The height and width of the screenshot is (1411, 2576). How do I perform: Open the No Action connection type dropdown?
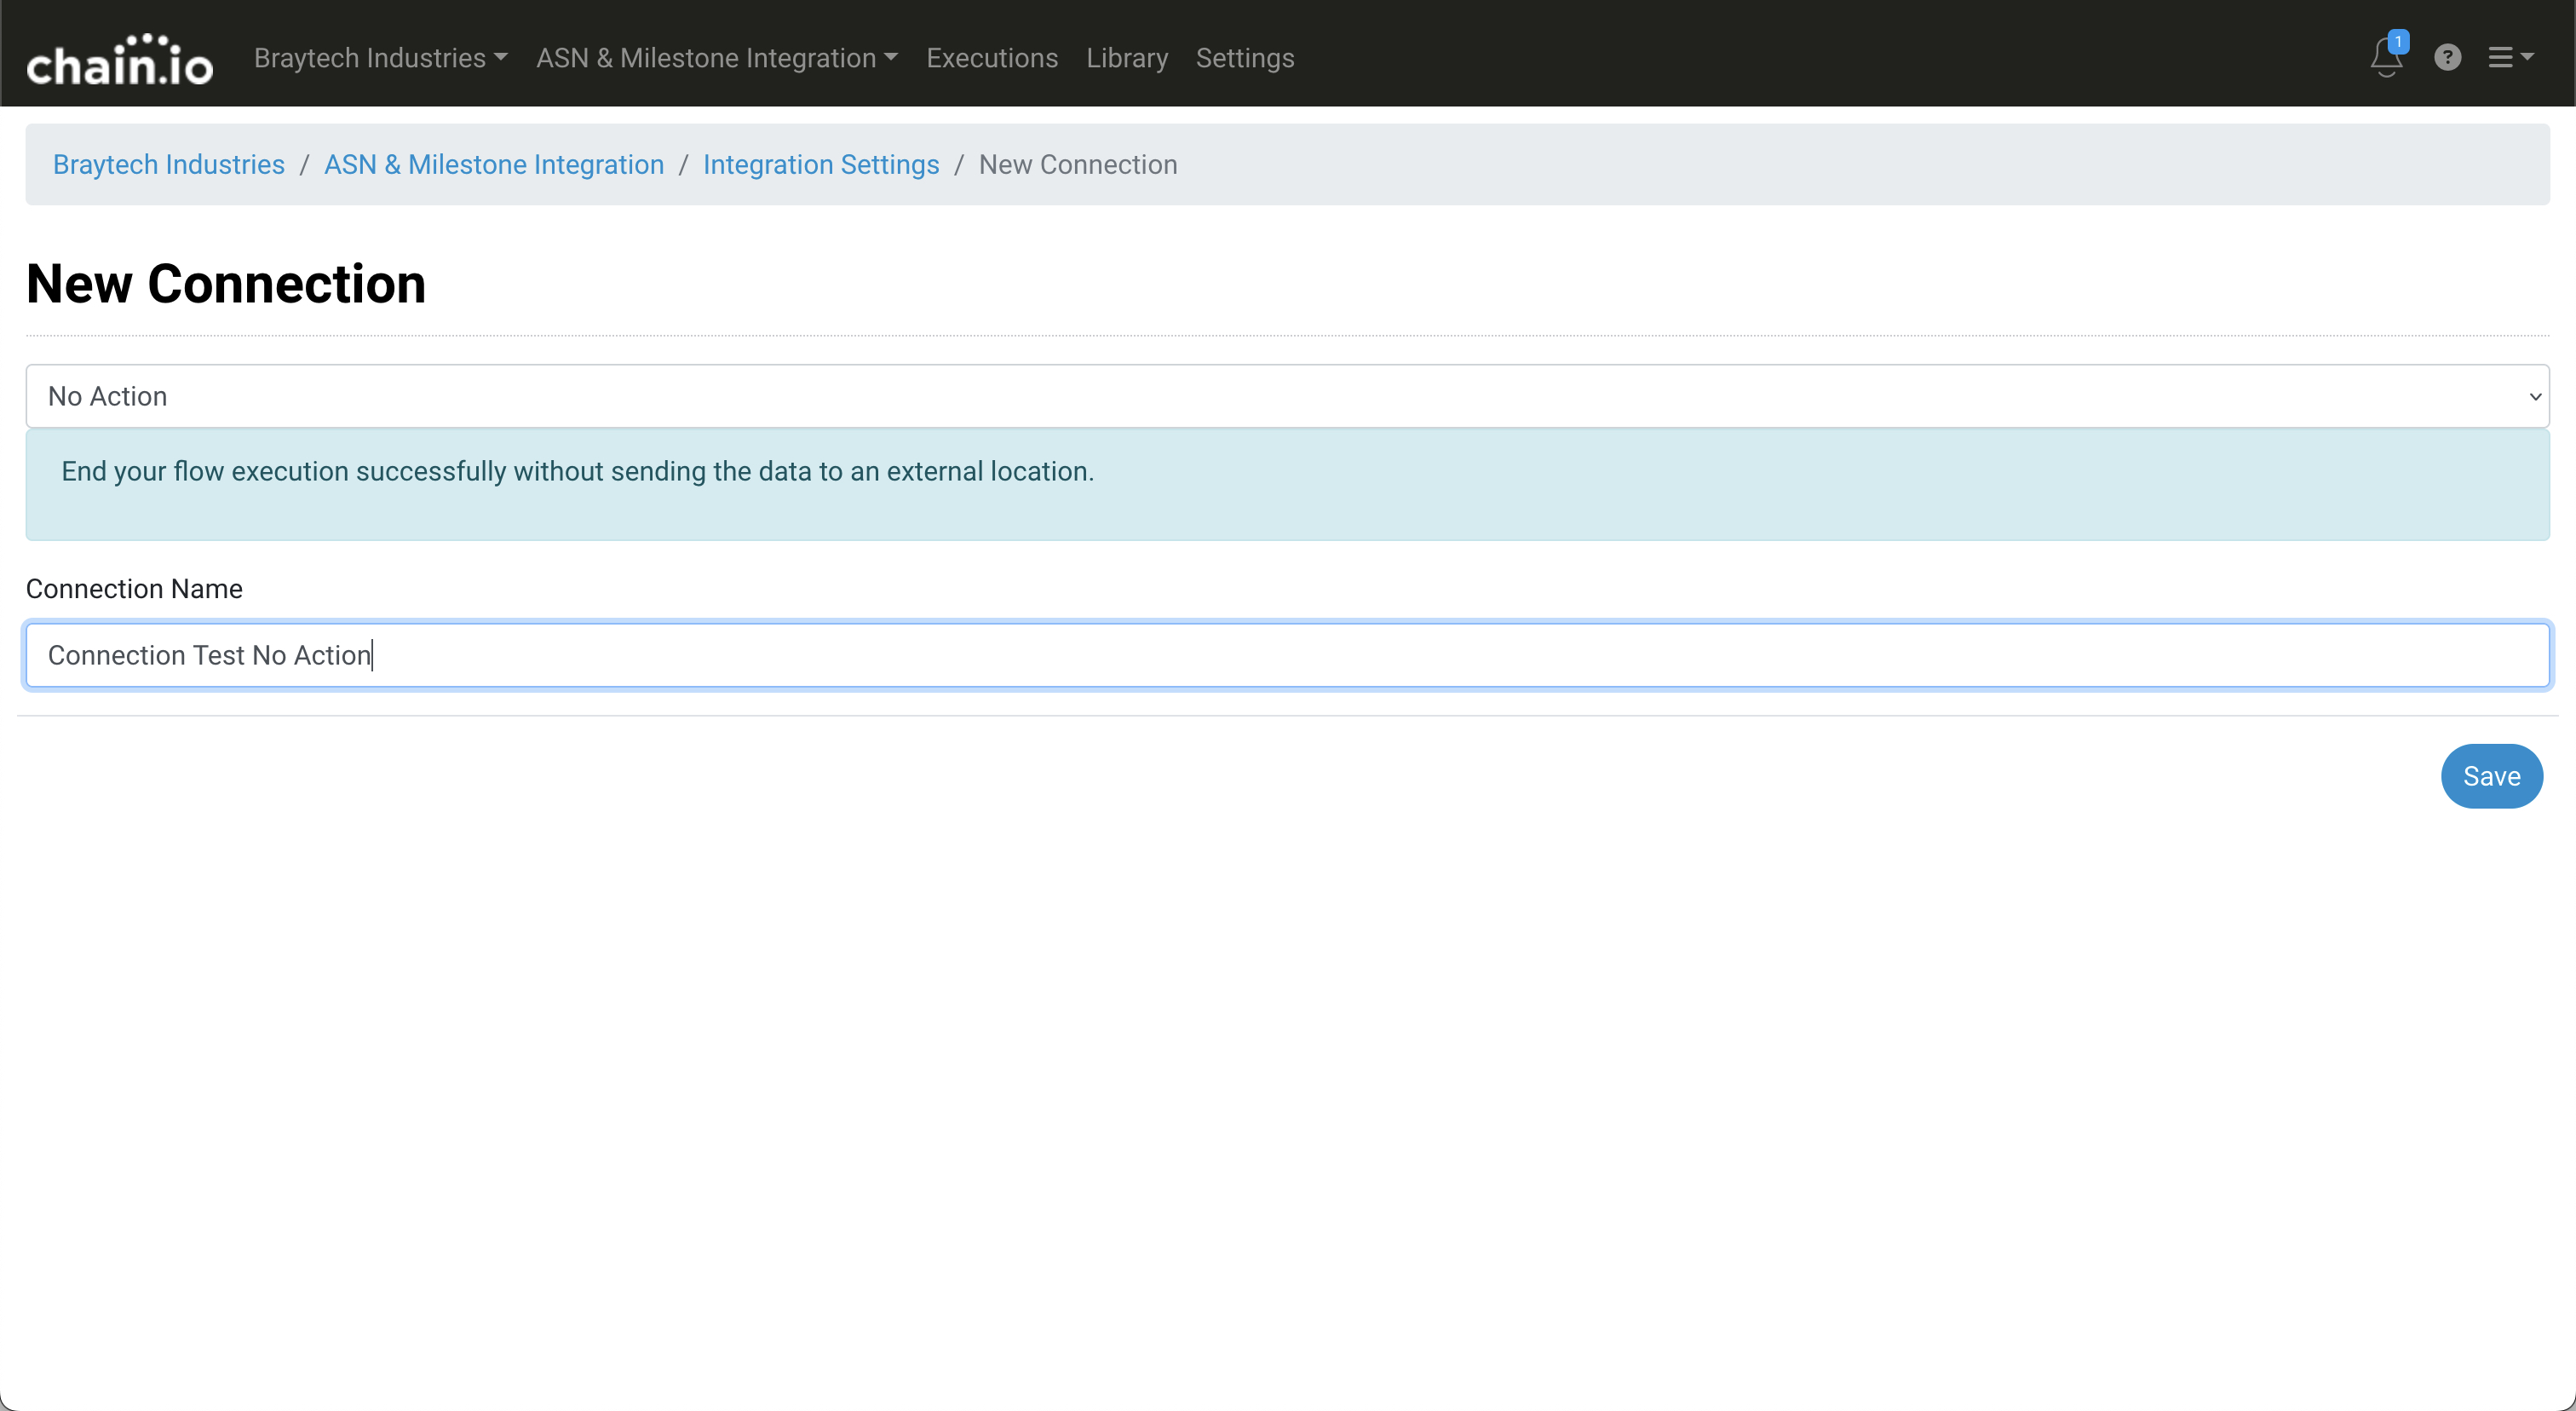1287,396
